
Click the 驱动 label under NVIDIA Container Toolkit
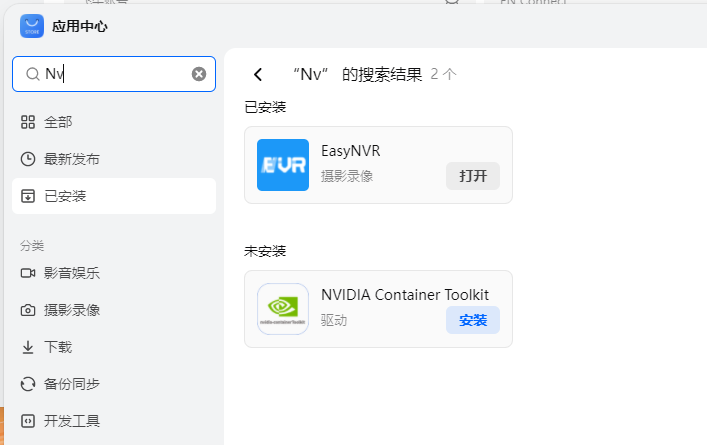pos(334,320)
